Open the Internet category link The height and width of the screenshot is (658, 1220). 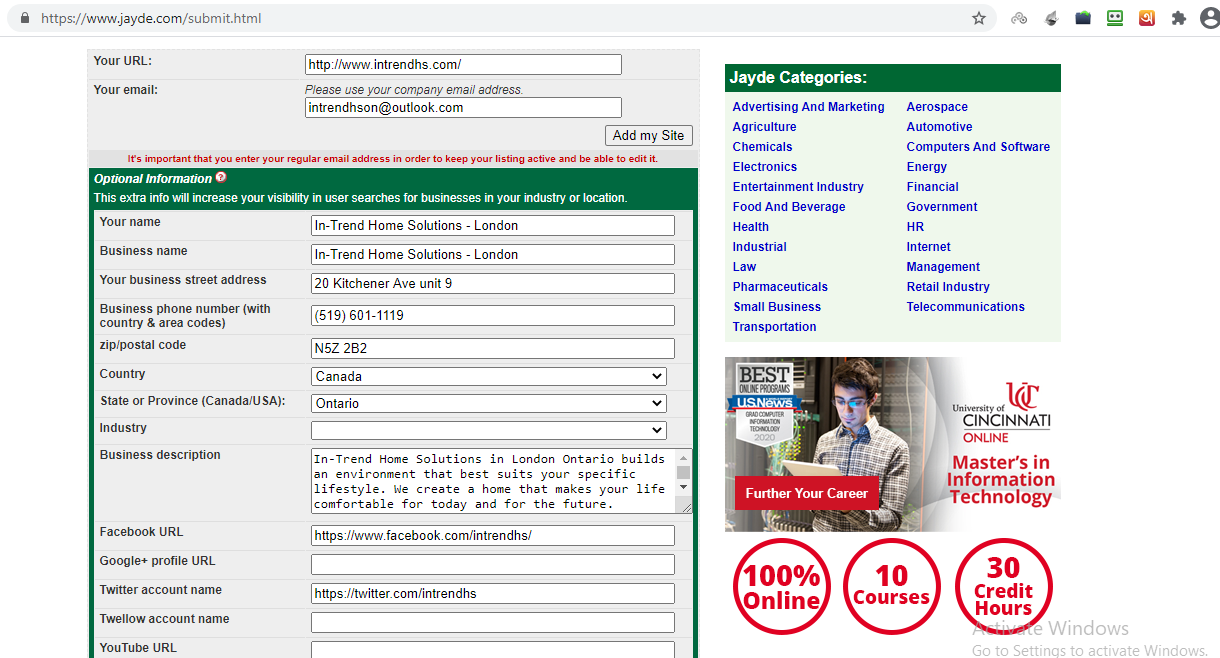[x=928, y=247]
